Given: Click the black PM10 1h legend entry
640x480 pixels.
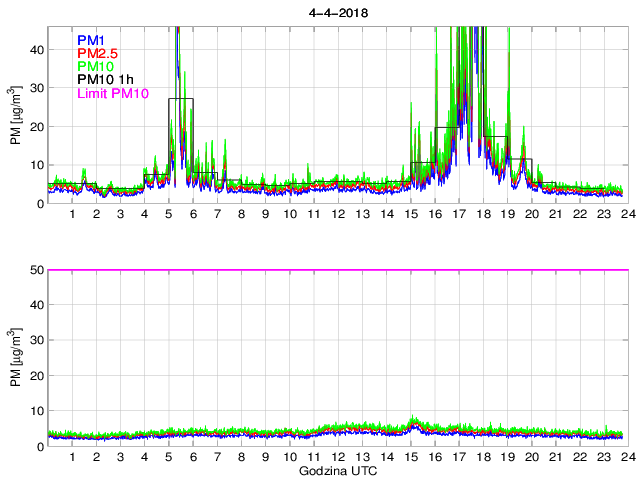Looking at the screenshot, I should click(106, 80).
